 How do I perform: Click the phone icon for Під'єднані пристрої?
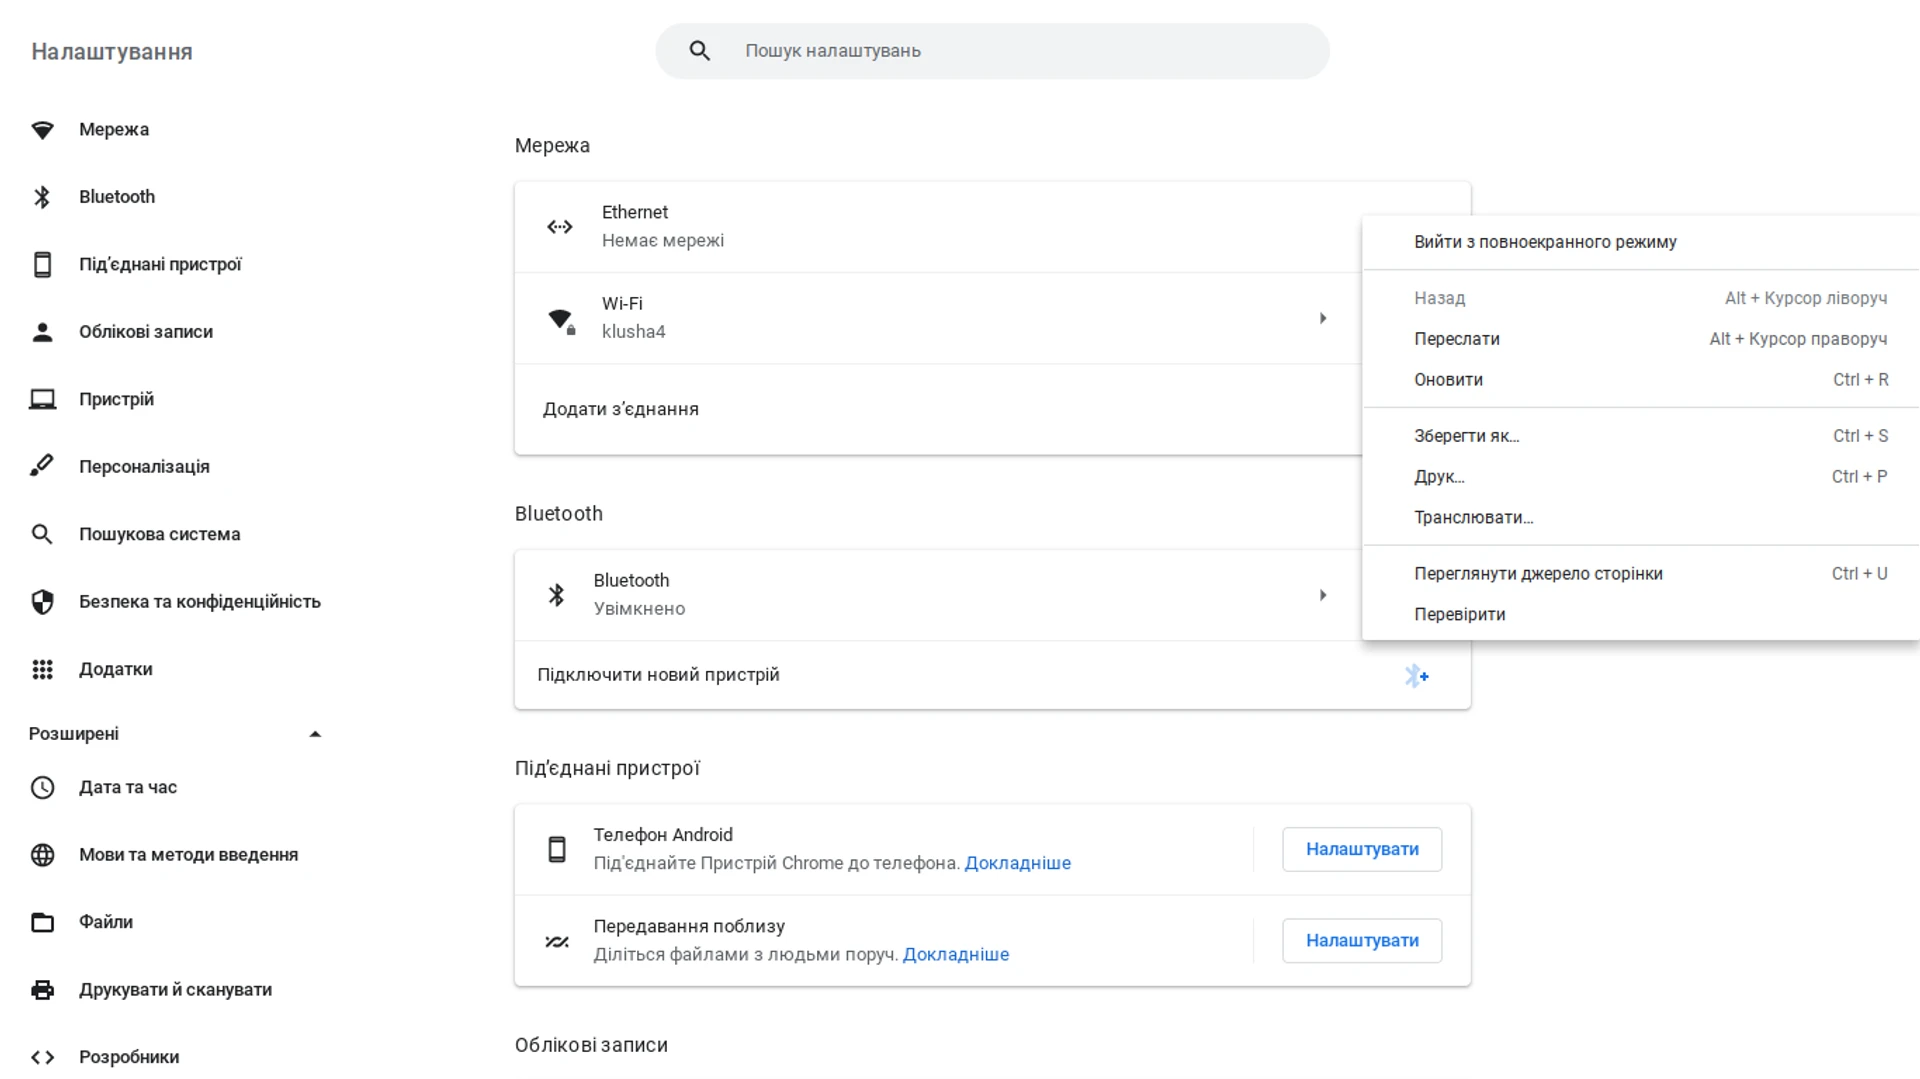(42, 265)
